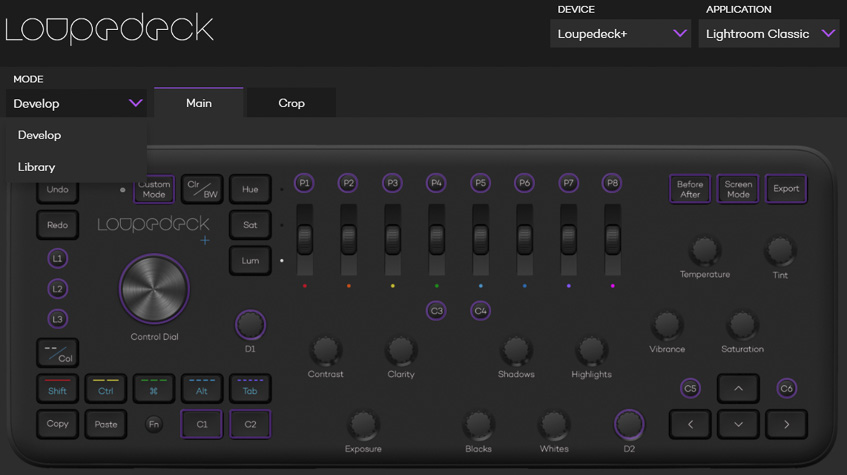Select the Highlights knob
Viewport: 847px width, 475px height.
(x=591, y=351)
